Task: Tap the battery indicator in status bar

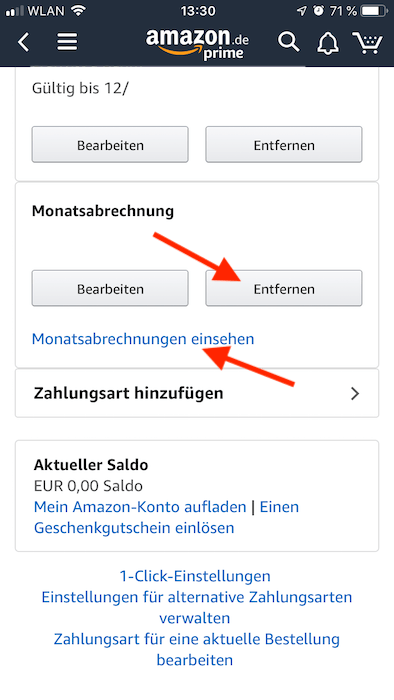Action: [375, 11]
